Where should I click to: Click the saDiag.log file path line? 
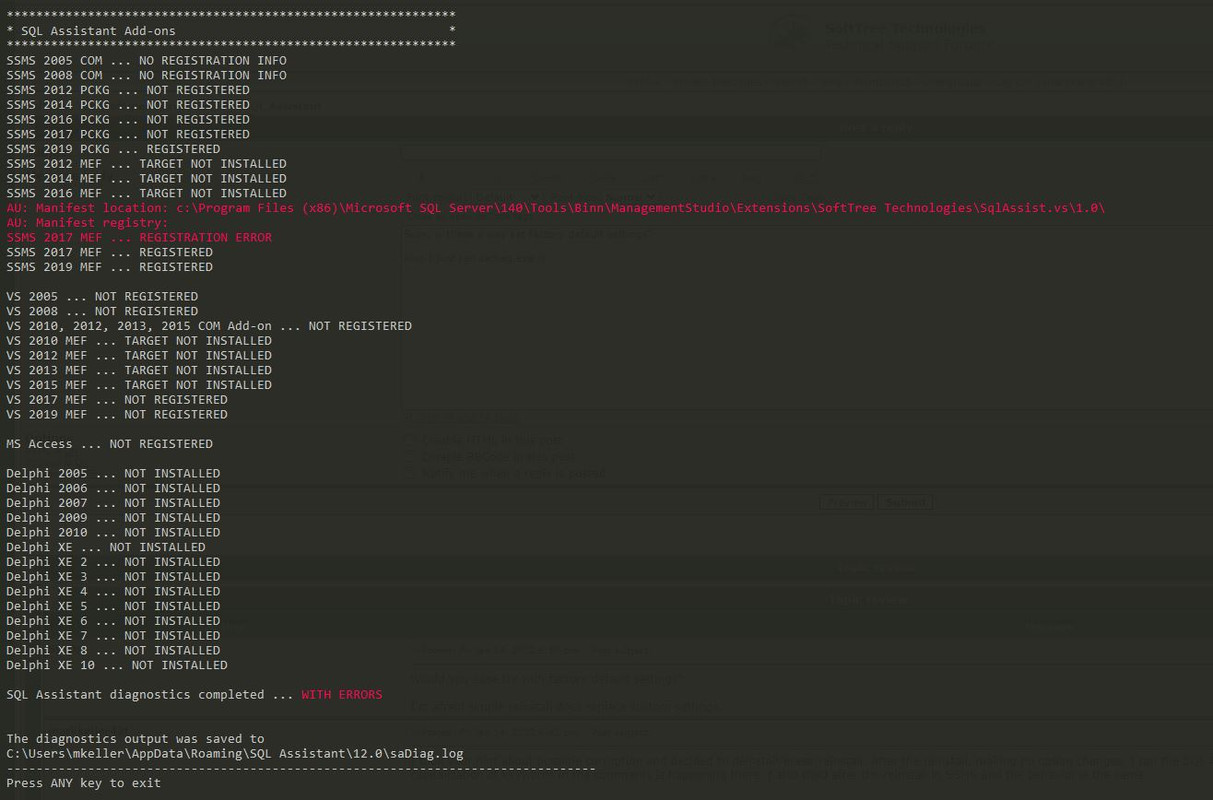tap(235, 754)
